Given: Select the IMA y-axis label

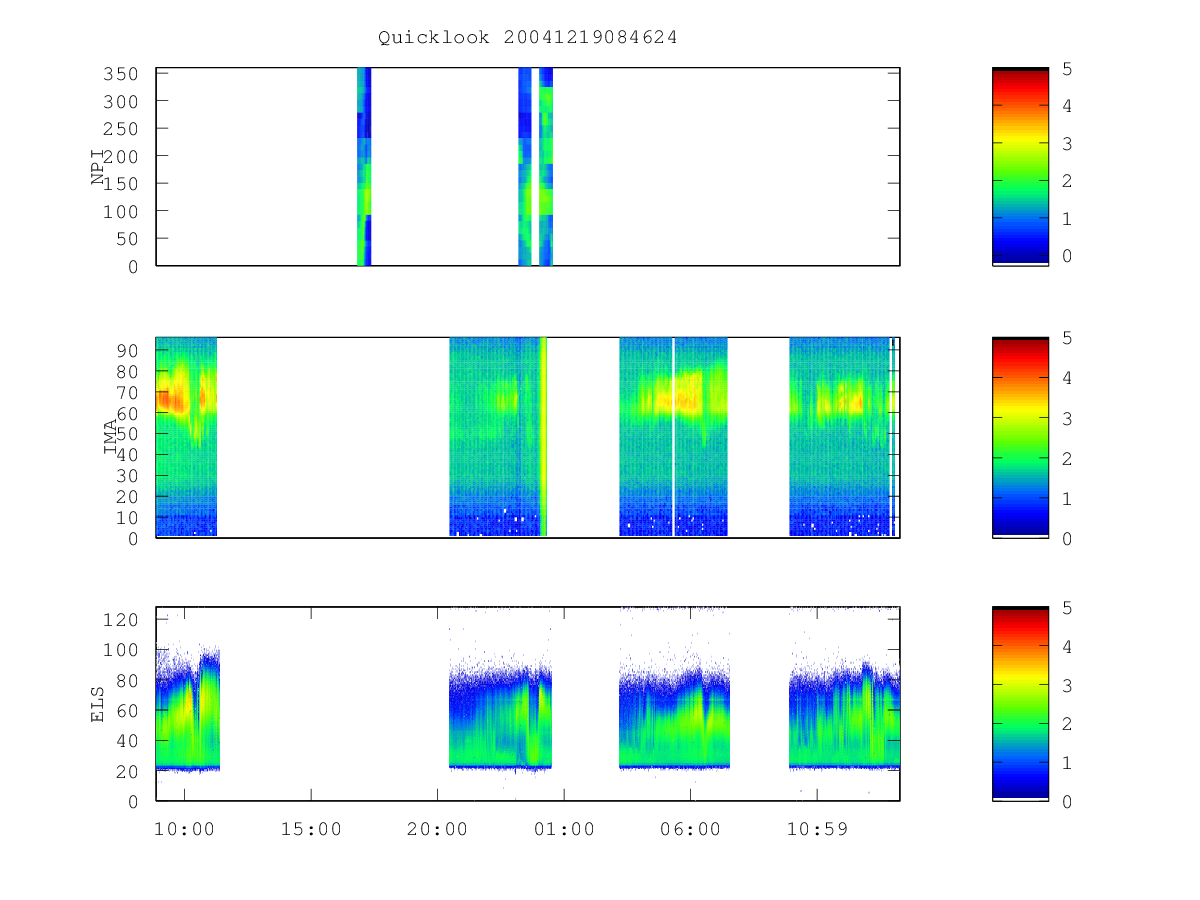Looking at the screenshot, I should coord(111,436).
